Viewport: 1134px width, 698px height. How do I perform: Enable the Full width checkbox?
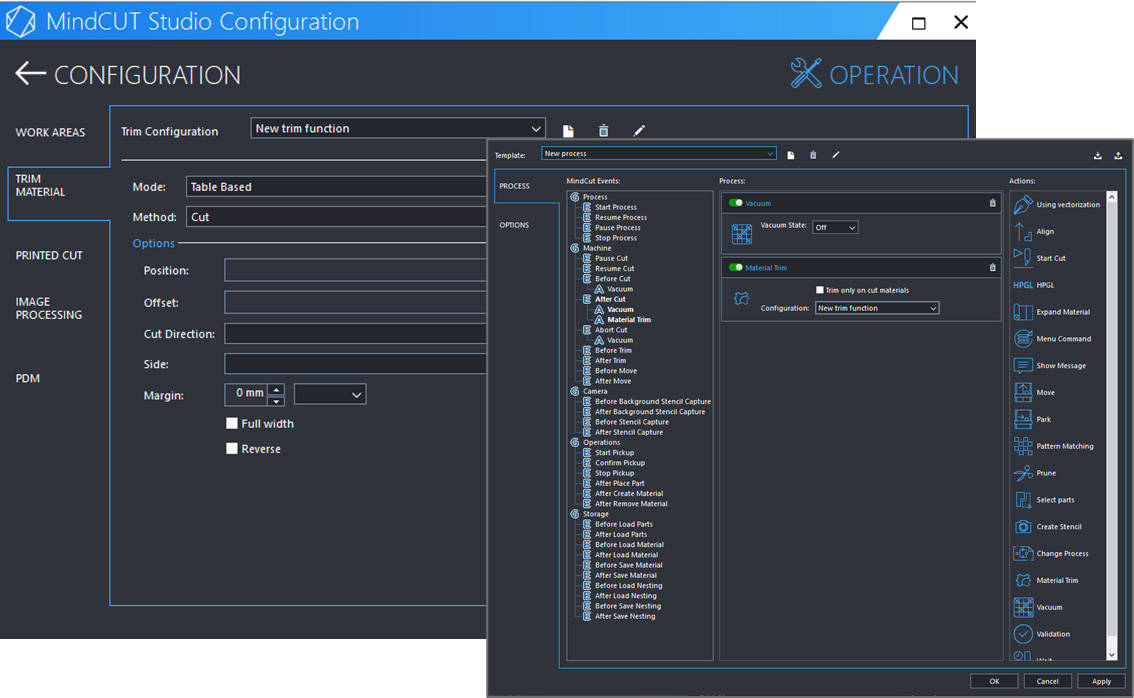pyautogui.click(x=231, y=423)
